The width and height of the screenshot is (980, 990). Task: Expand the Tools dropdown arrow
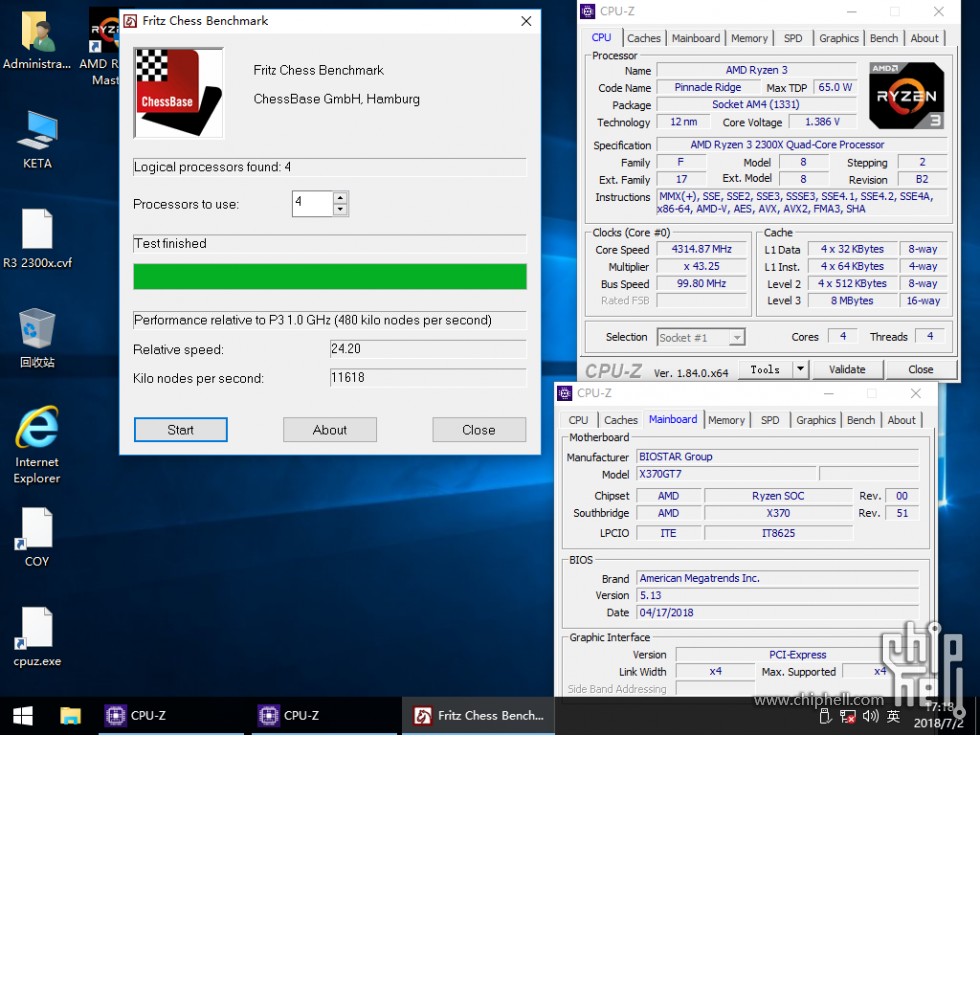[800, 369]
